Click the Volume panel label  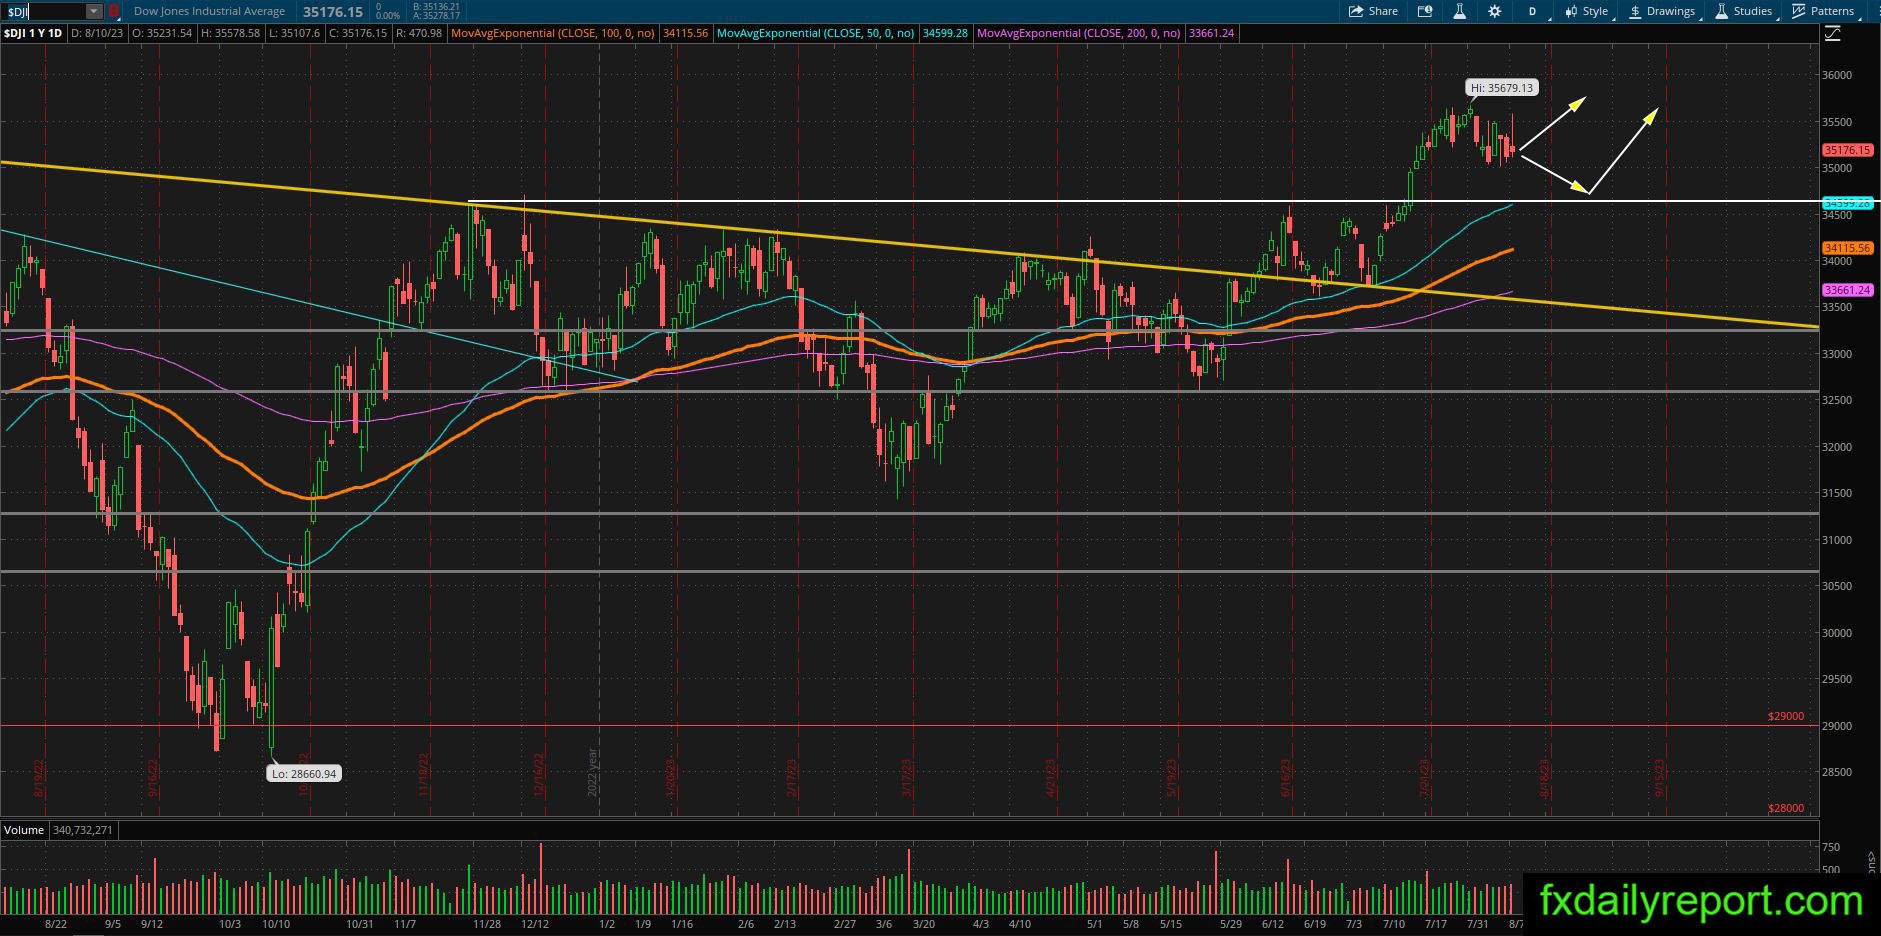(x=24, y=830)
